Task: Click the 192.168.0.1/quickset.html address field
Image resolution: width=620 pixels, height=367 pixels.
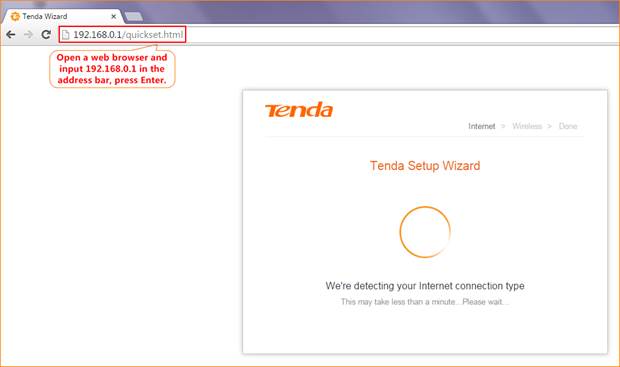Action: [122, 35]
